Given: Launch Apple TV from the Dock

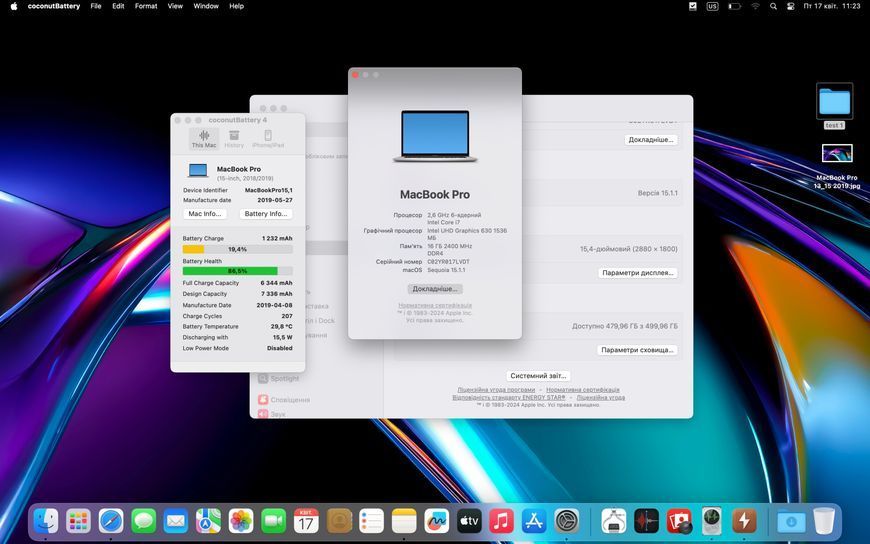Looking at the screenshot, I should point(469,521).
